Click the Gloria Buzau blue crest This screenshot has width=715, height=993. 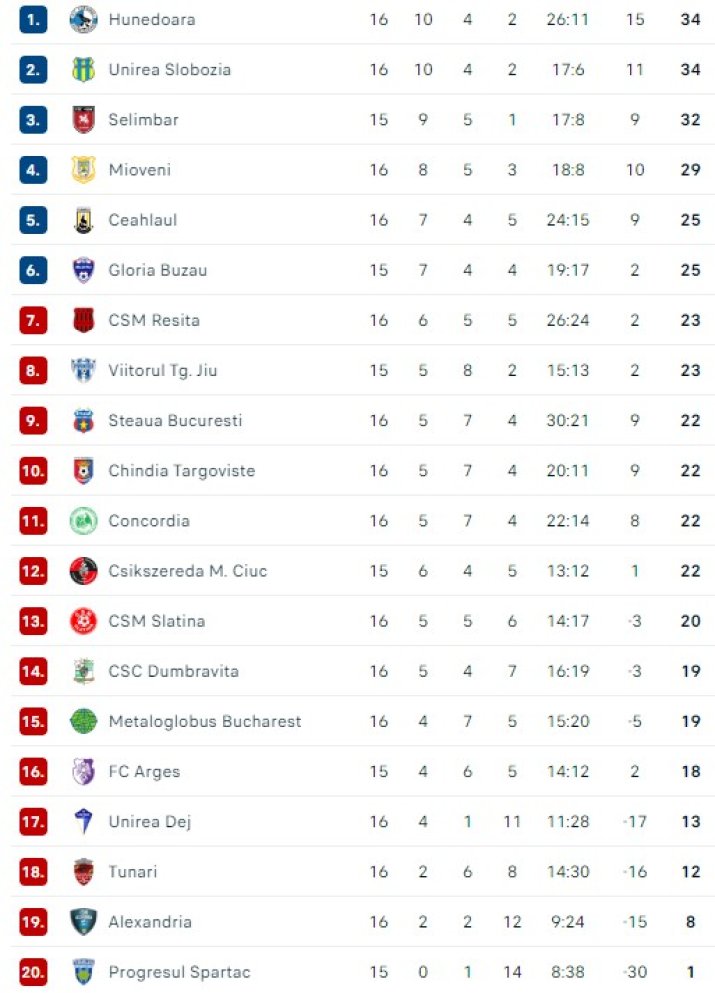[83, 270]
